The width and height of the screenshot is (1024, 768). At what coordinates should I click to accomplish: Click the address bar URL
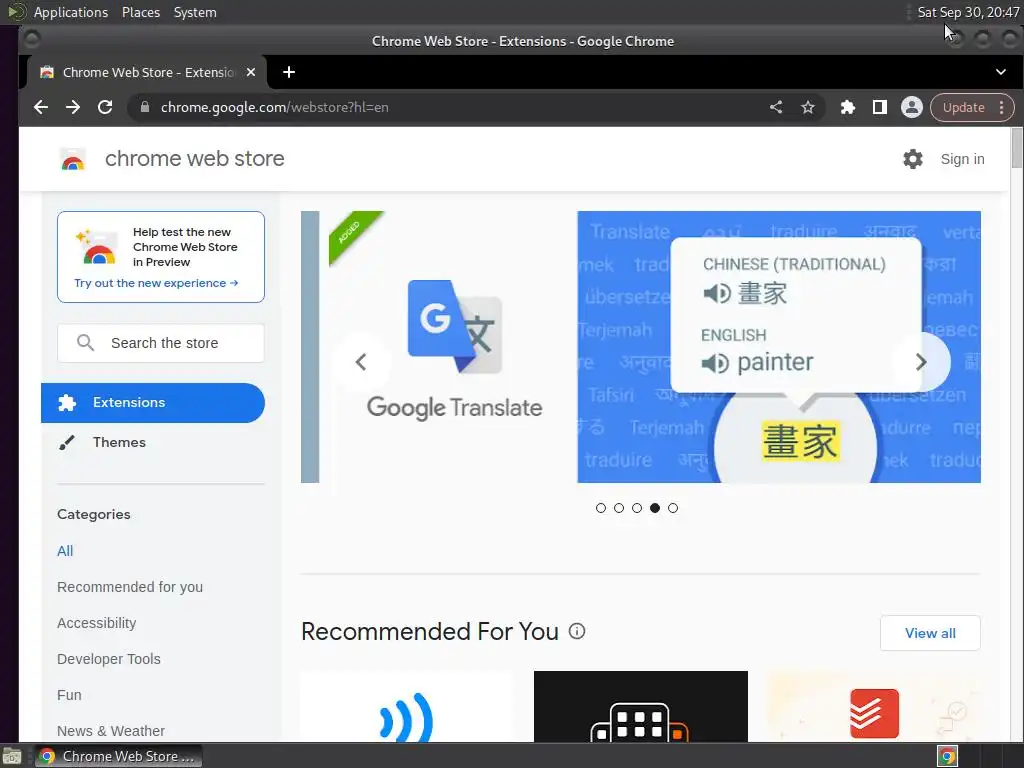coord(274,107)
